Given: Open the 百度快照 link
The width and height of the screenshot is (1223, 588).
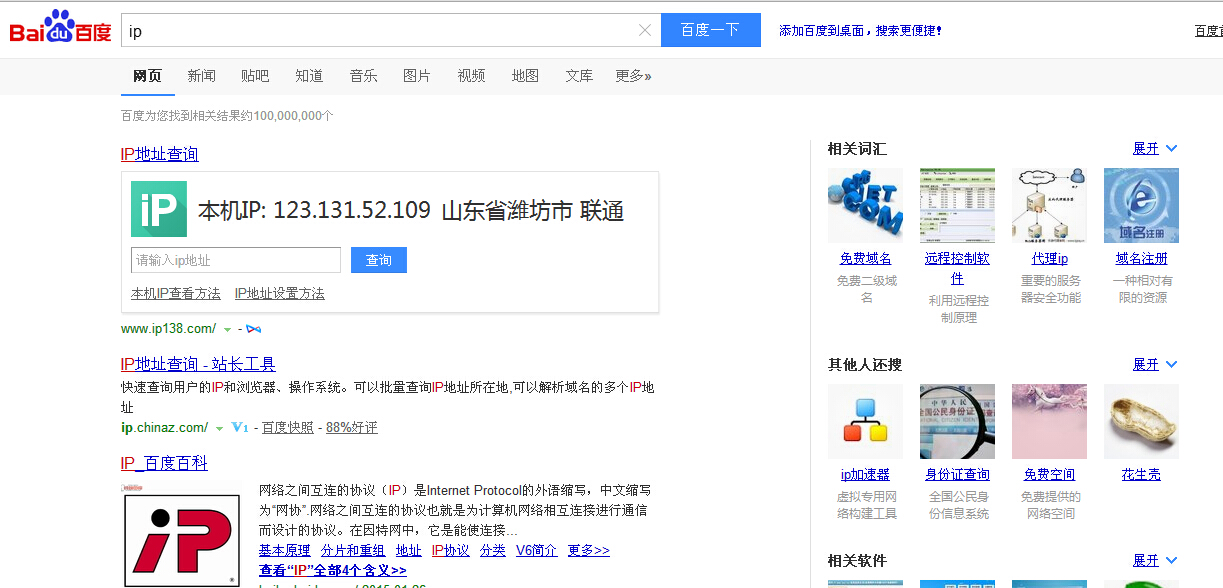Looking at the screenshot, I should [288, 427].
